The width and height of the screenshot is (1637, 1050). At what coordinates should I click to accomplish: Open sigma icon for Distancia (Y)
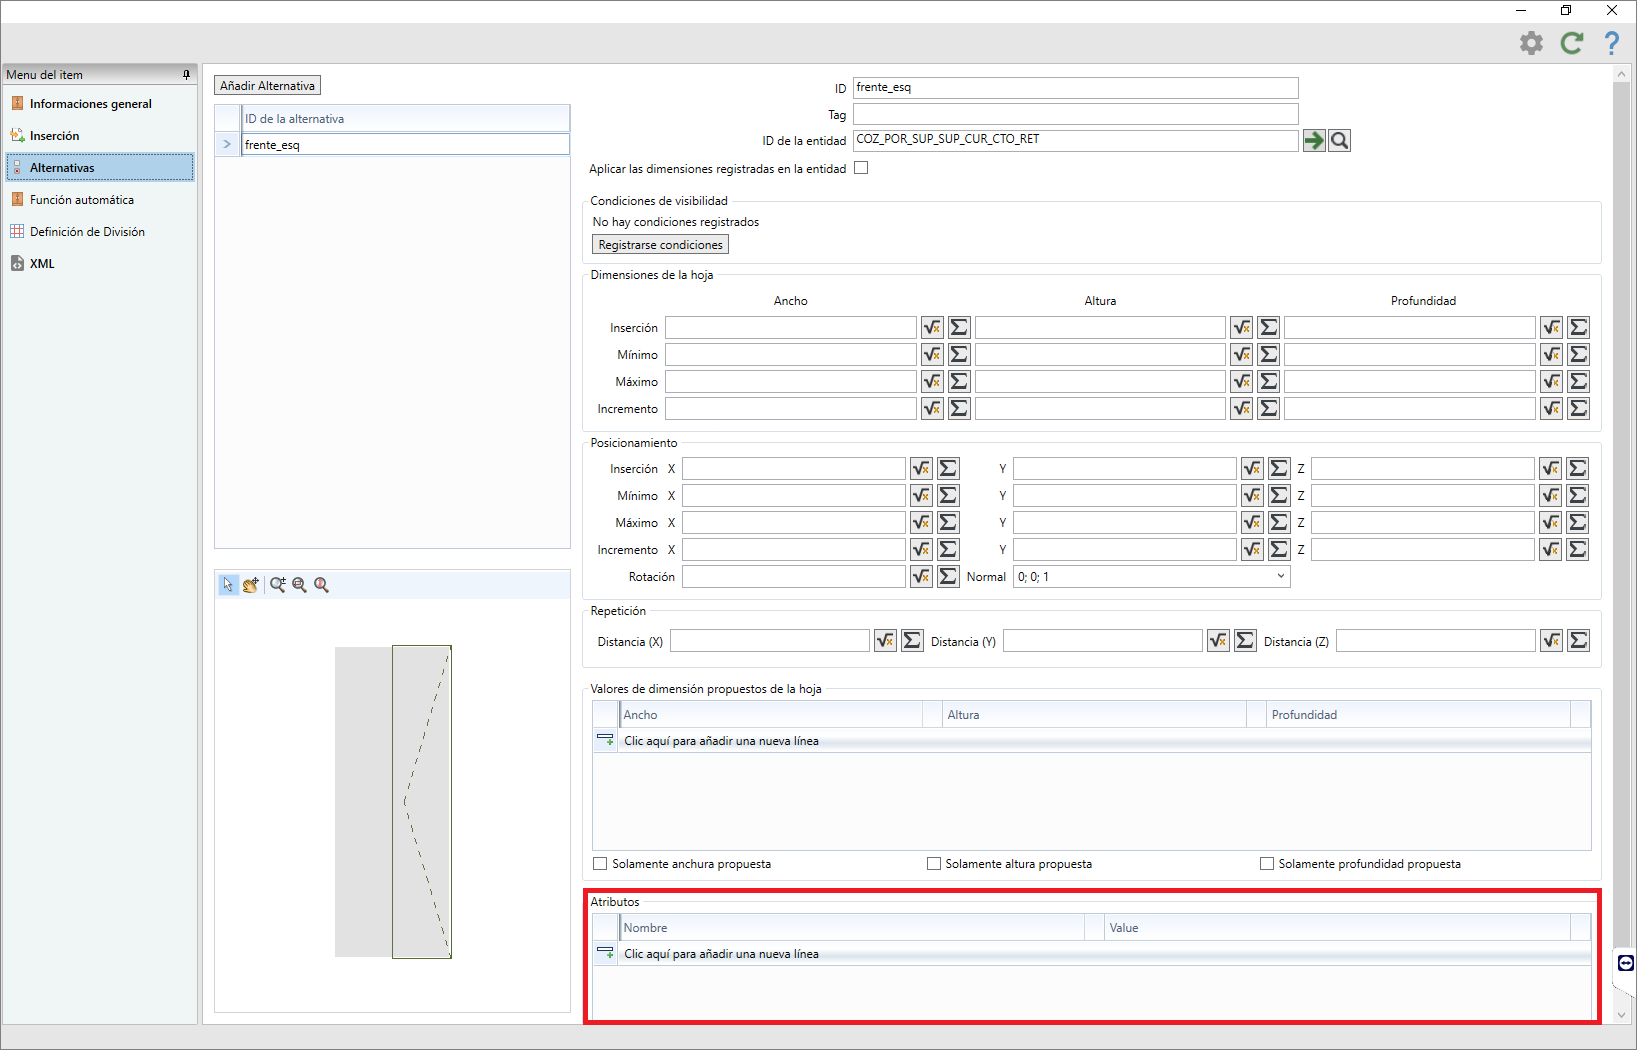pyautogui.click(x=1245, y=641)
